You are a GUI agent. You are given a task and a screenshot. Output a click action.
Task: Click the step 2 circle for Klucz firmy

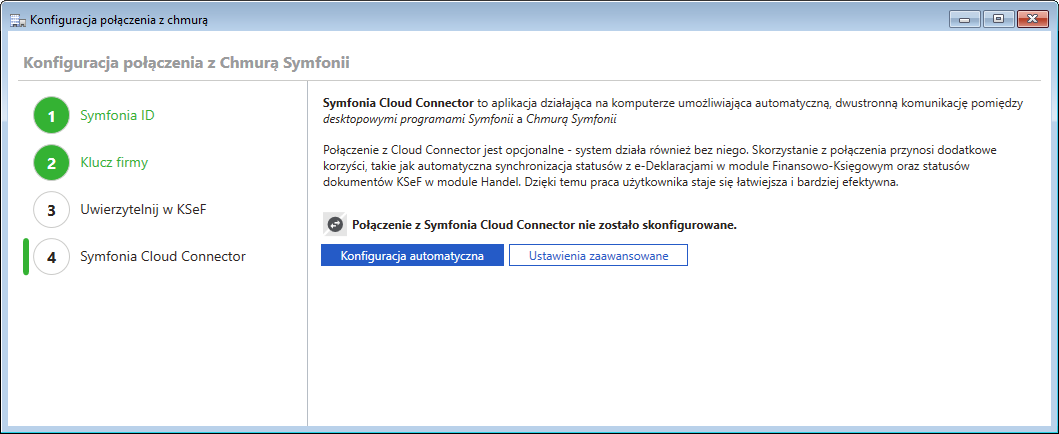[51, 163]
